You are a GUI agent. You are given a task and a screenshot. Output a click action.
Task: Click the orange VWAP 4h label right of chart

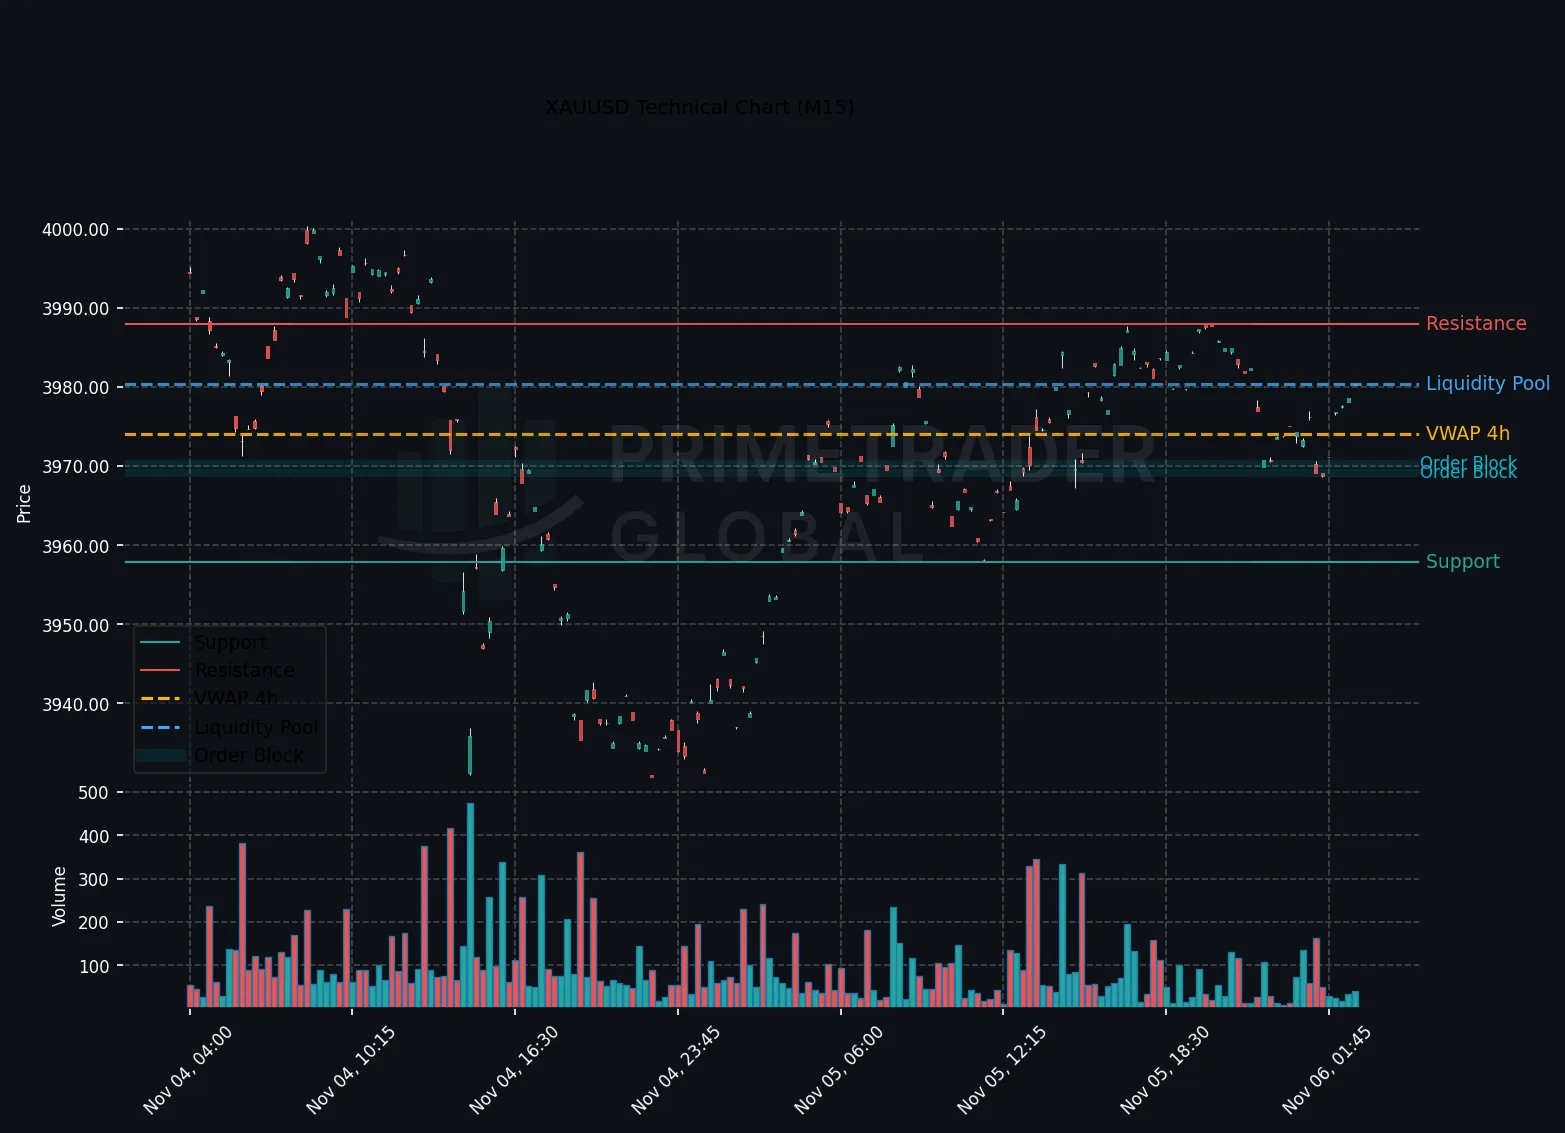(x=1468, y=434)
